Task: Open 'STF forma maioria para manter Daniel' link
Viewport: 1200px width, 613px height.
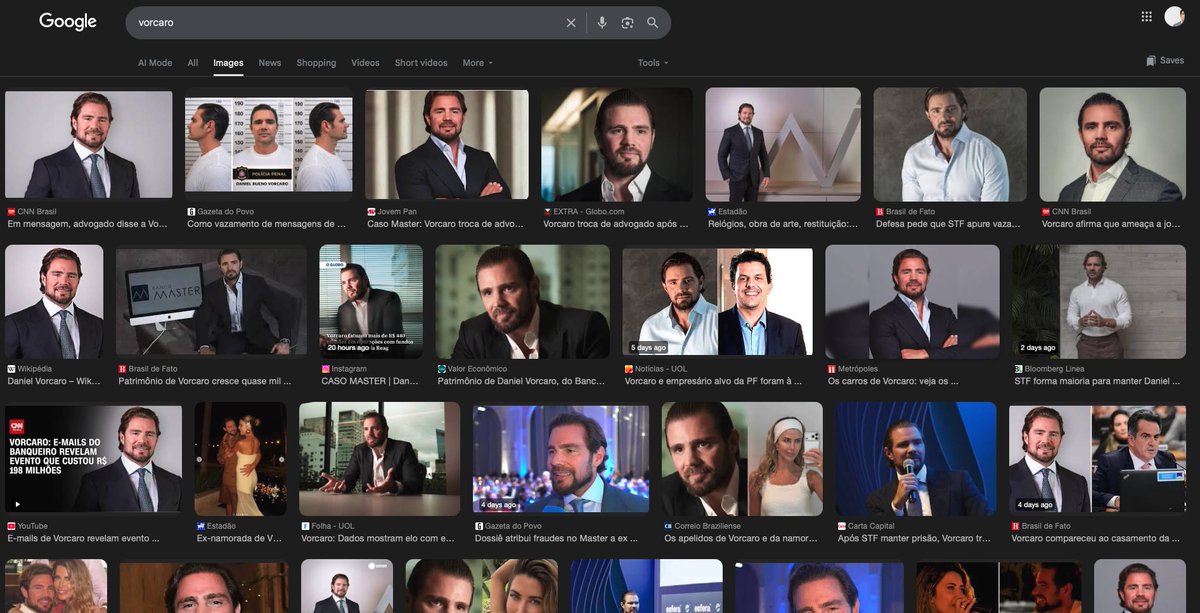Action: [x=1099, y=381]
